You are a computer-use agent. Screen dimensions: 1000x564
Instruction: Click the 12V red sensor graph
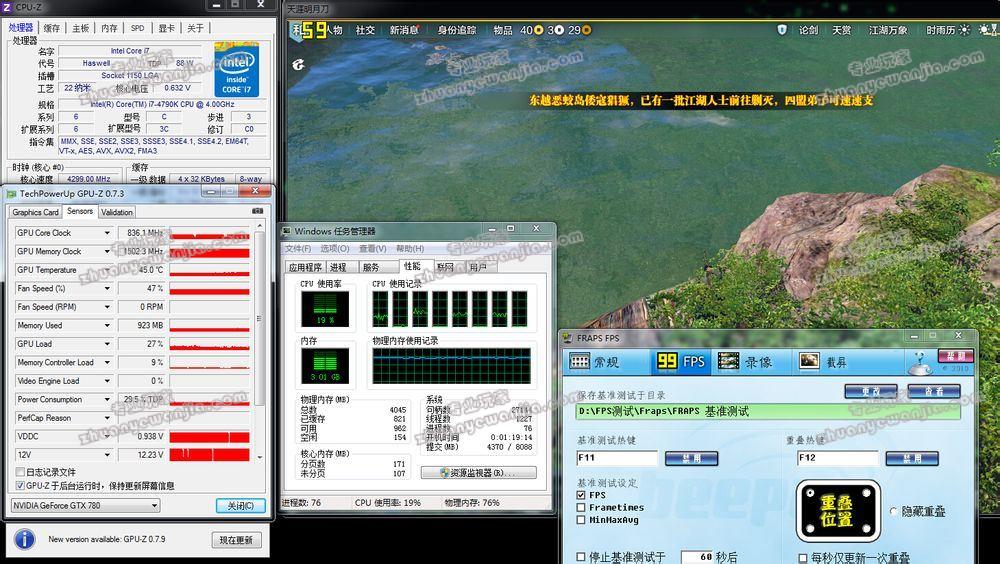(209, 455)
